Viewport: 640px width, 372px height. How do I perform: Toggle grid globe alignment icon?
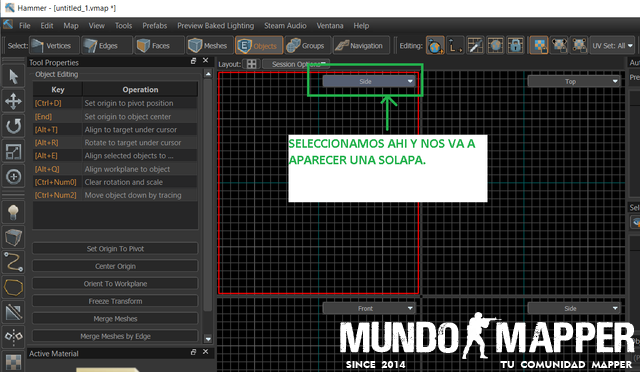coord(495,45)
